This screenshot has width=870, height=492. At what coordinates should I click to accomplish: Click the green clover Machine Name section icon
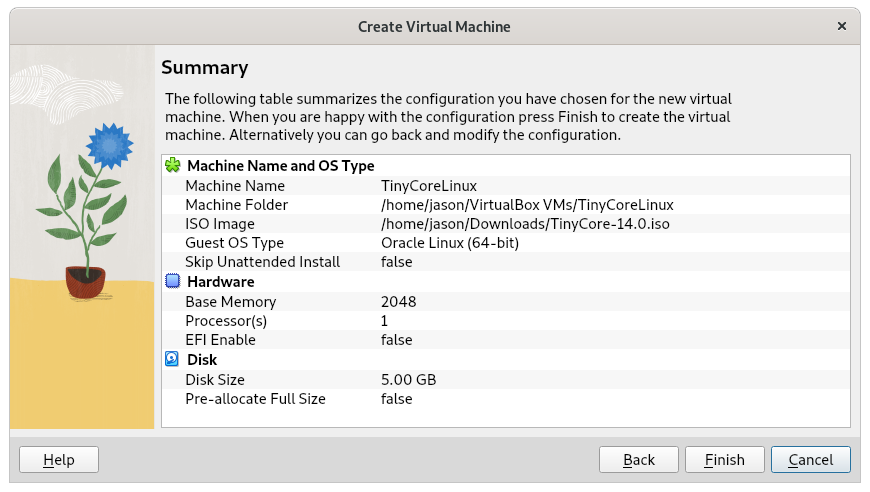173,165
